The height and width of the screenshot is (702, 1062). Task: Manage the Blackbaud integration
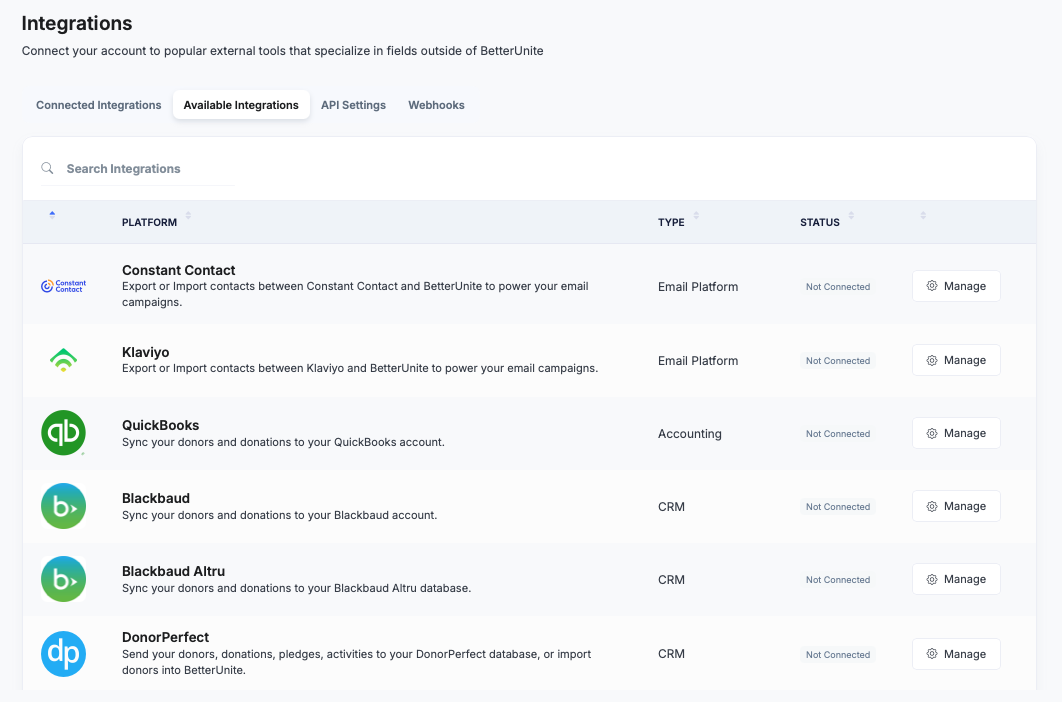(956, 506)
